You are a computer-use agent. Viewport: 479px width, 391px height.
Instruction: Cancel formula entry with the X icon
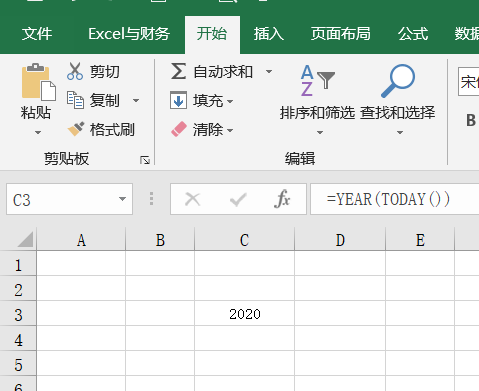click(193, 199)
